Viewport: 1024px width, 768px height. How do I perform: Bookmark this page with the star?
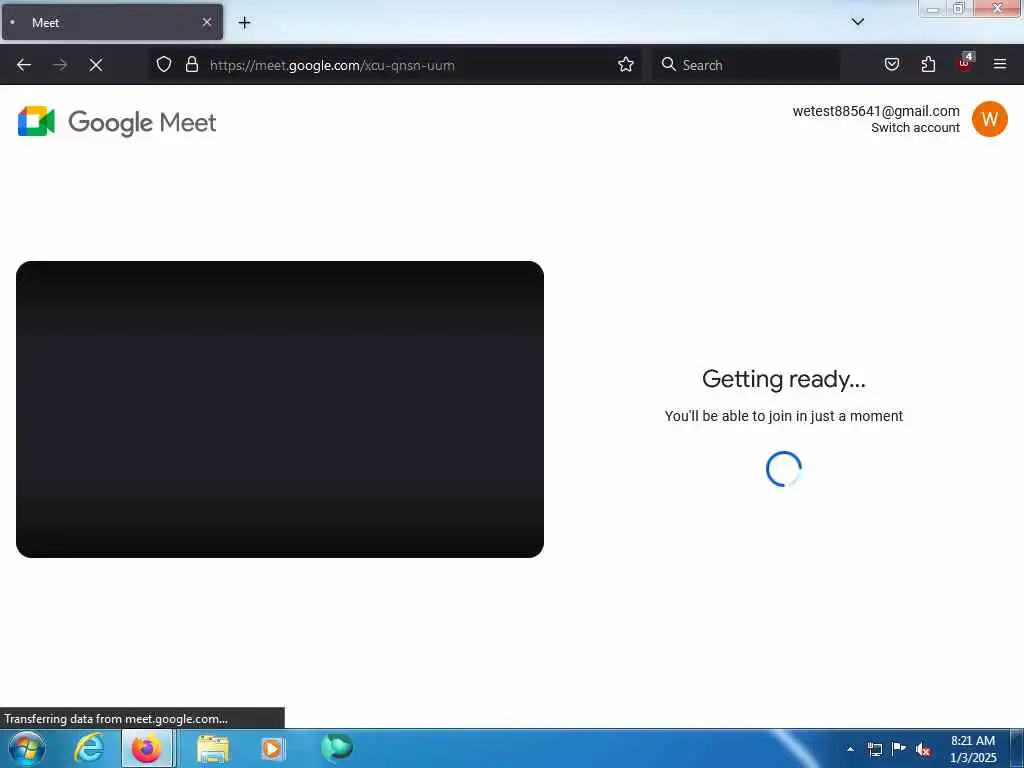click(x=626, y=64)
